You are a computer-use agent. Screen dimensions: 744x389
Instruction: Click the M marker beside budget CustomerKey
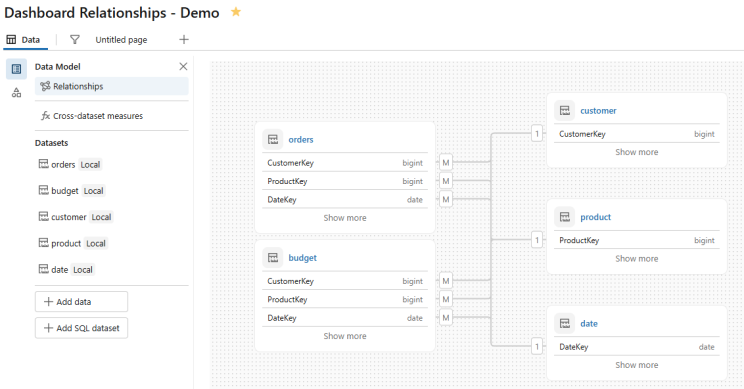(446, 281)
